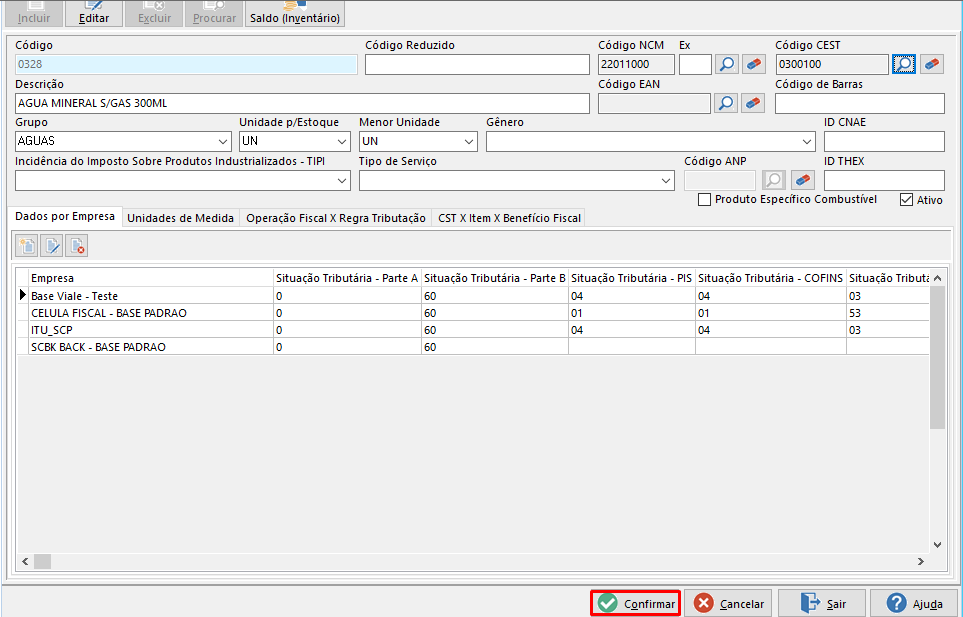Click the Ex input field

695,64
